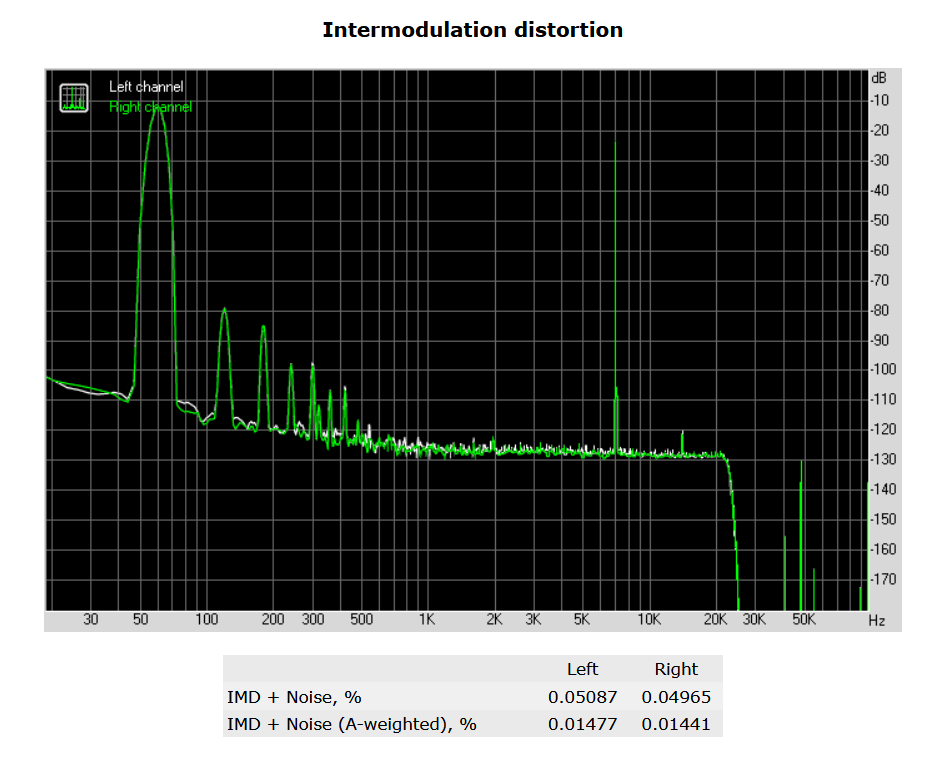The width and height of the screenshot is (943, 765).
Task: Click the -50 dB axis label
Action: pyautogui.click(x=879, y=220)
